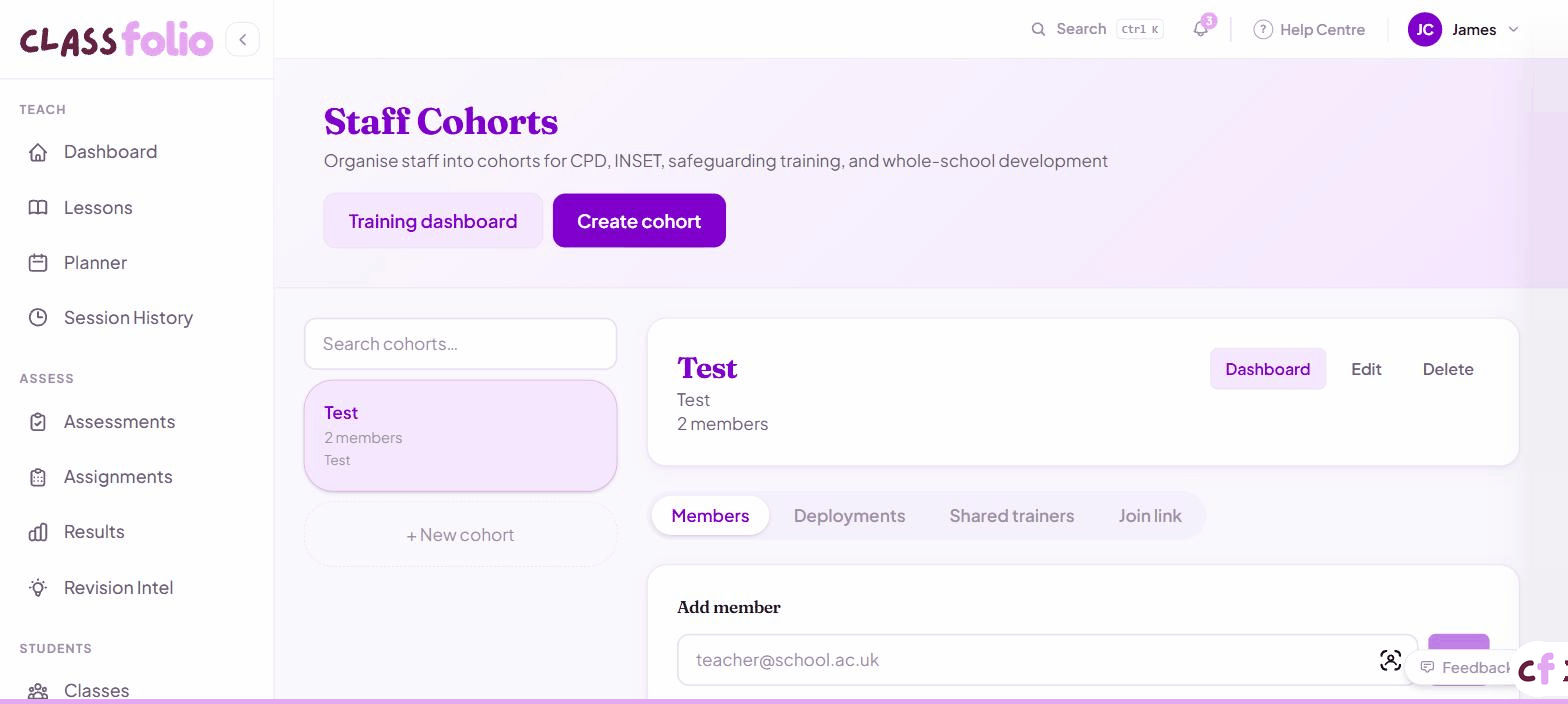Click the Create cohort button
Image resolution: width=1568 pixels, height=704 pixels.
point(639,221)
